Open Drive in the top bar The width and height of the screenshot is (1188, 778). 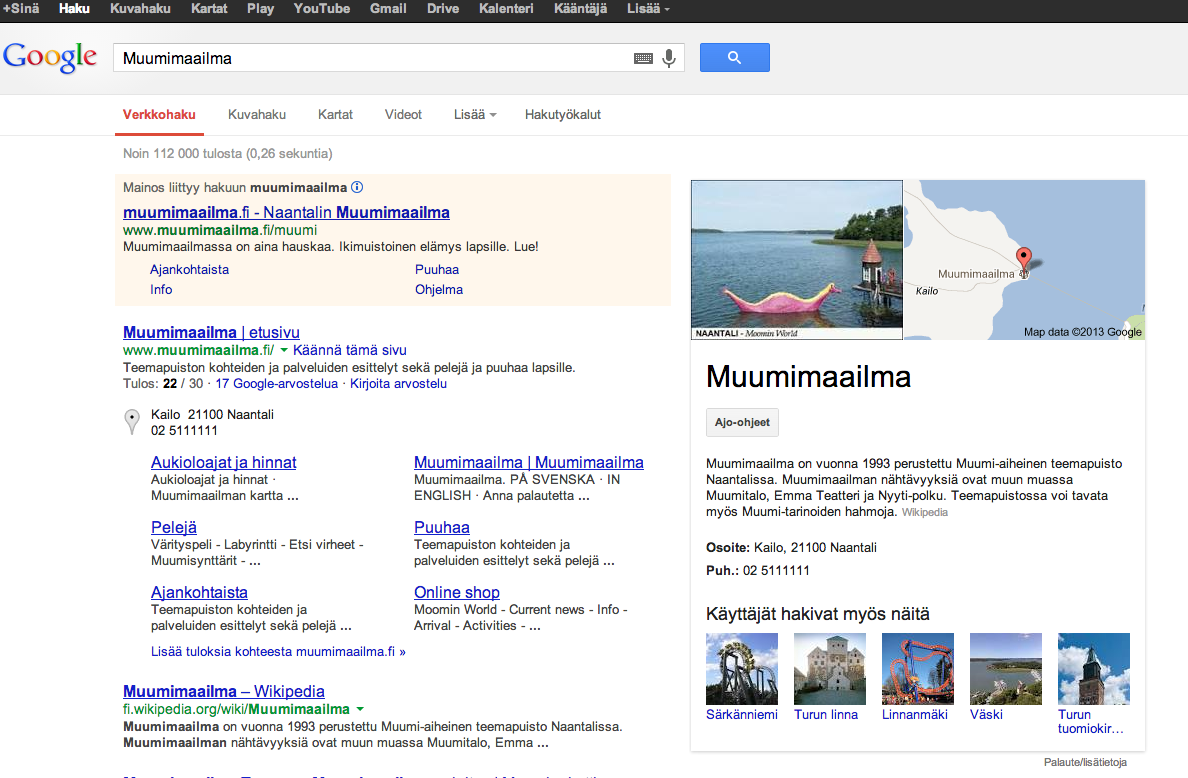tap(442, 9)
